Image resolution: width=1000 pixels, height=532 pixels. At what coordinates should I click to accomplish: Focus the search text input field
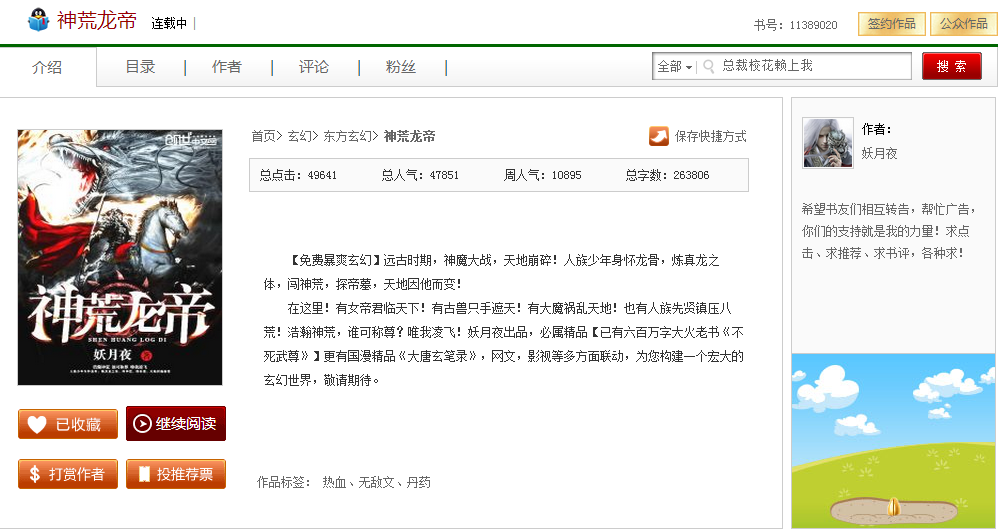pyautogui.click(x=810, y=67)
